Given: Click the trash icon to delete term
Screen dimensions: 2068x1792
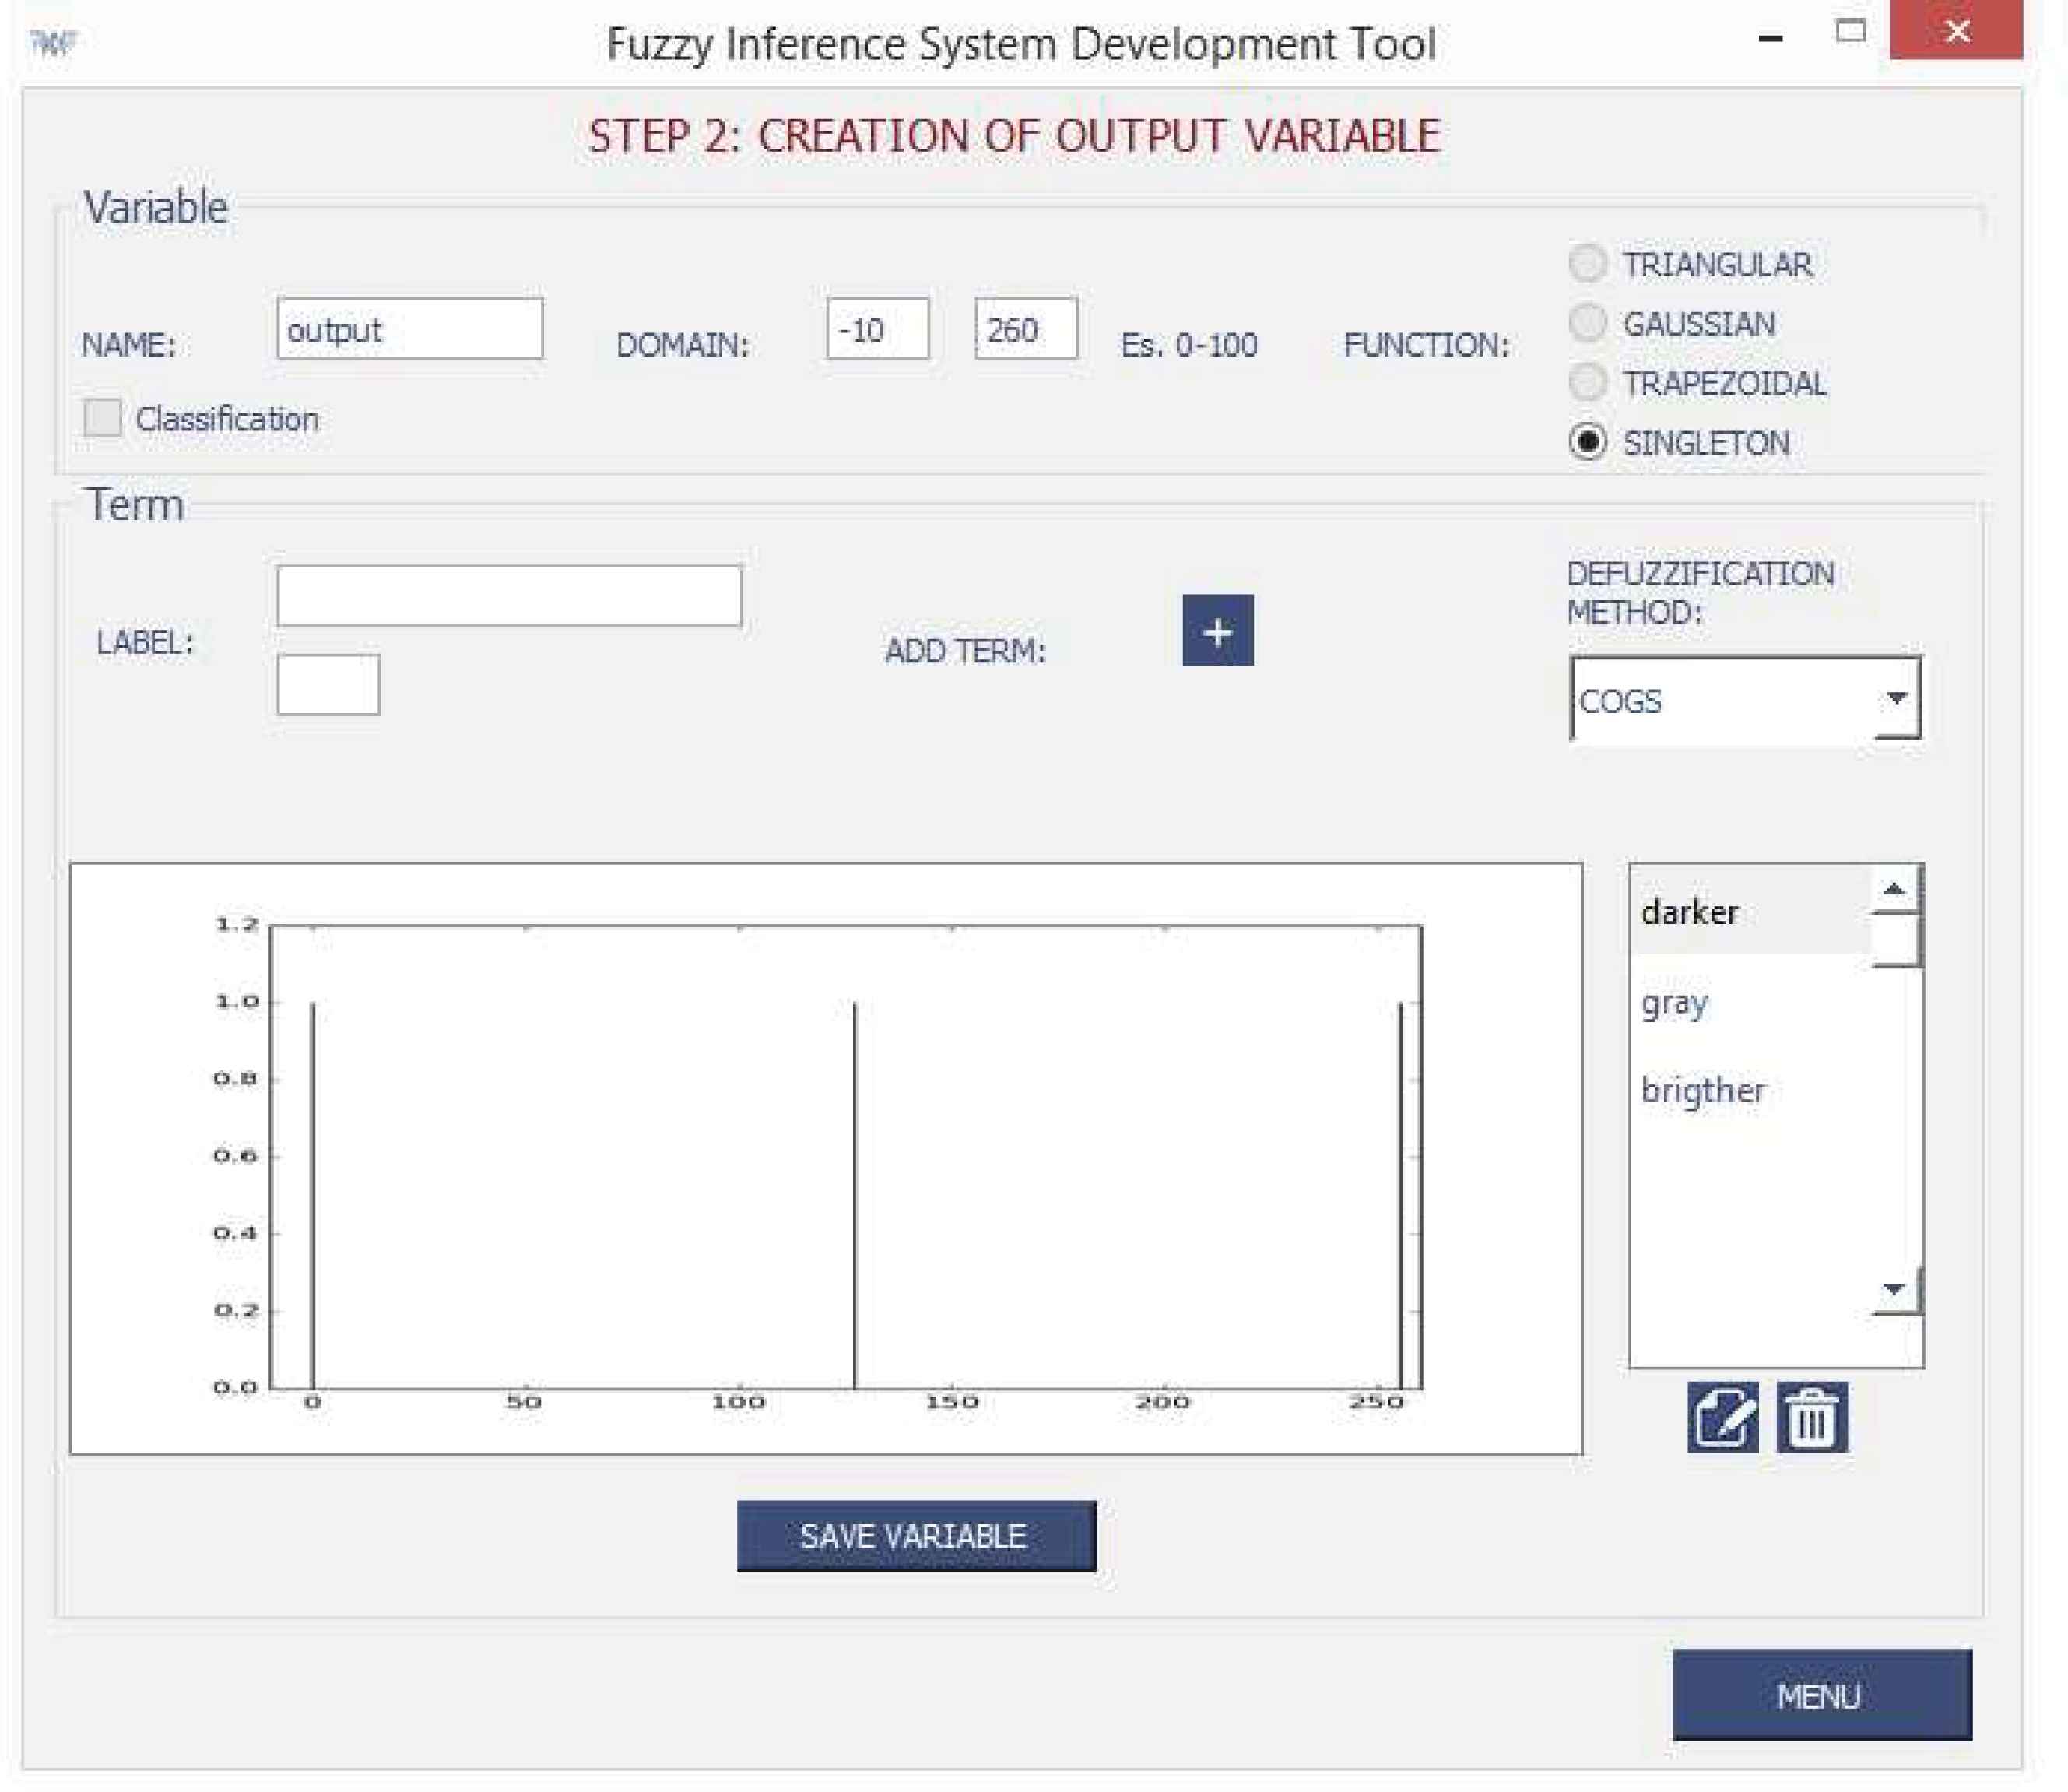Looking at the screenshot, I should [x=1811, y=1417].
